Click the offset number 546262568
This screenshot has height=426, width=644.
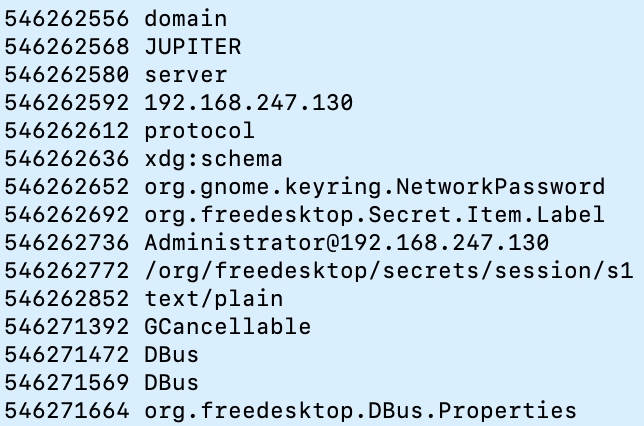[66, 46]
